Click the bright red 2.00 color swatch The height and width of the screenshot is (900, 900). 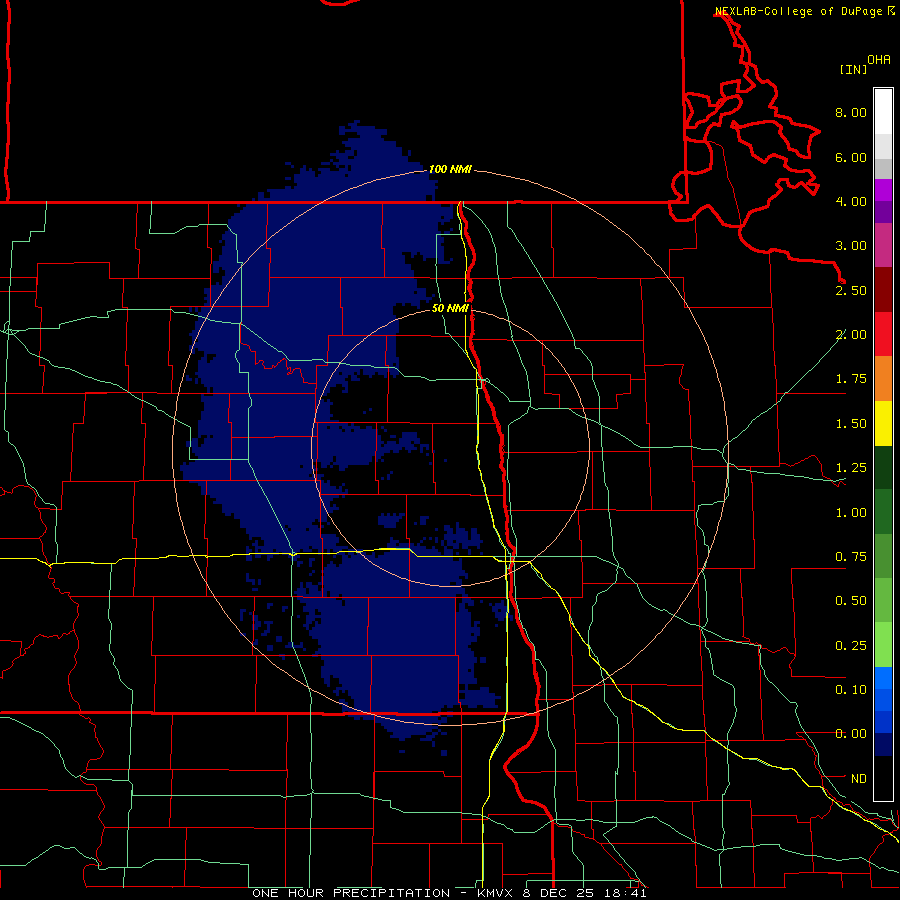pyautogui.click(x=883, y=335)
